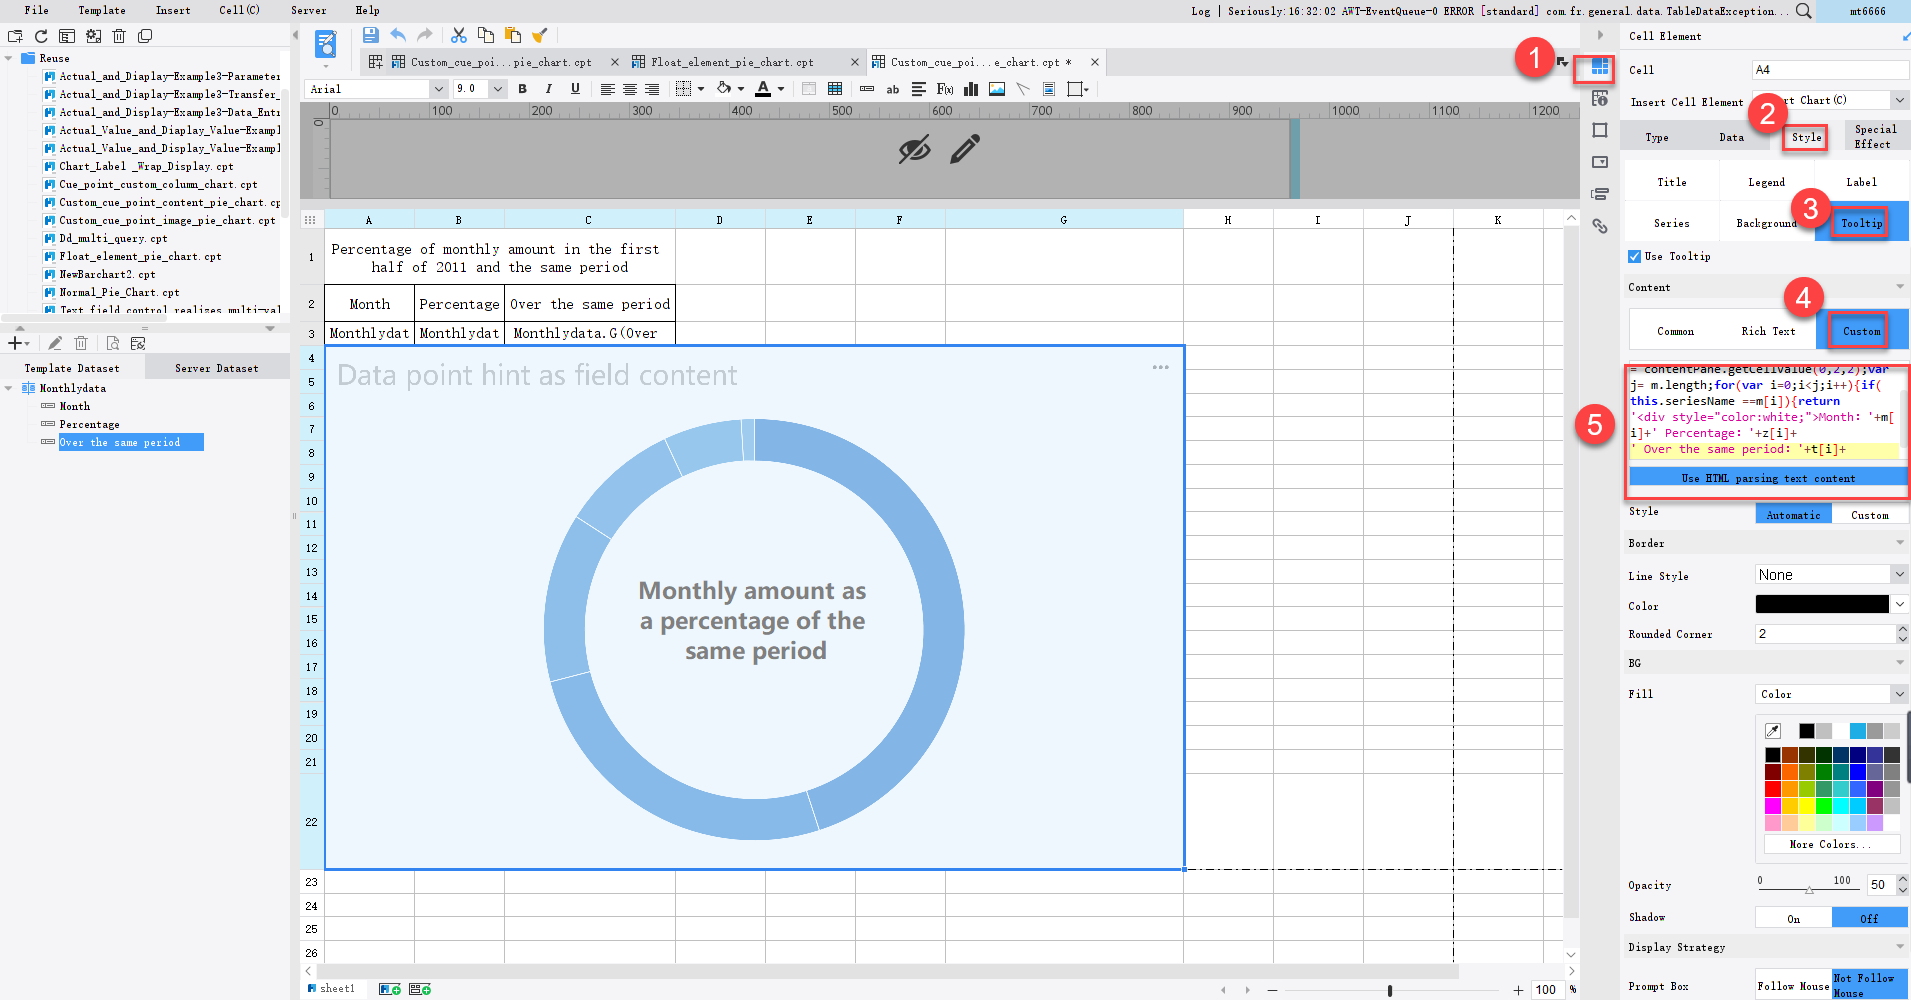1911x1000 pixels.
Task: Toggle bold formatting
Action: (522, 89)
